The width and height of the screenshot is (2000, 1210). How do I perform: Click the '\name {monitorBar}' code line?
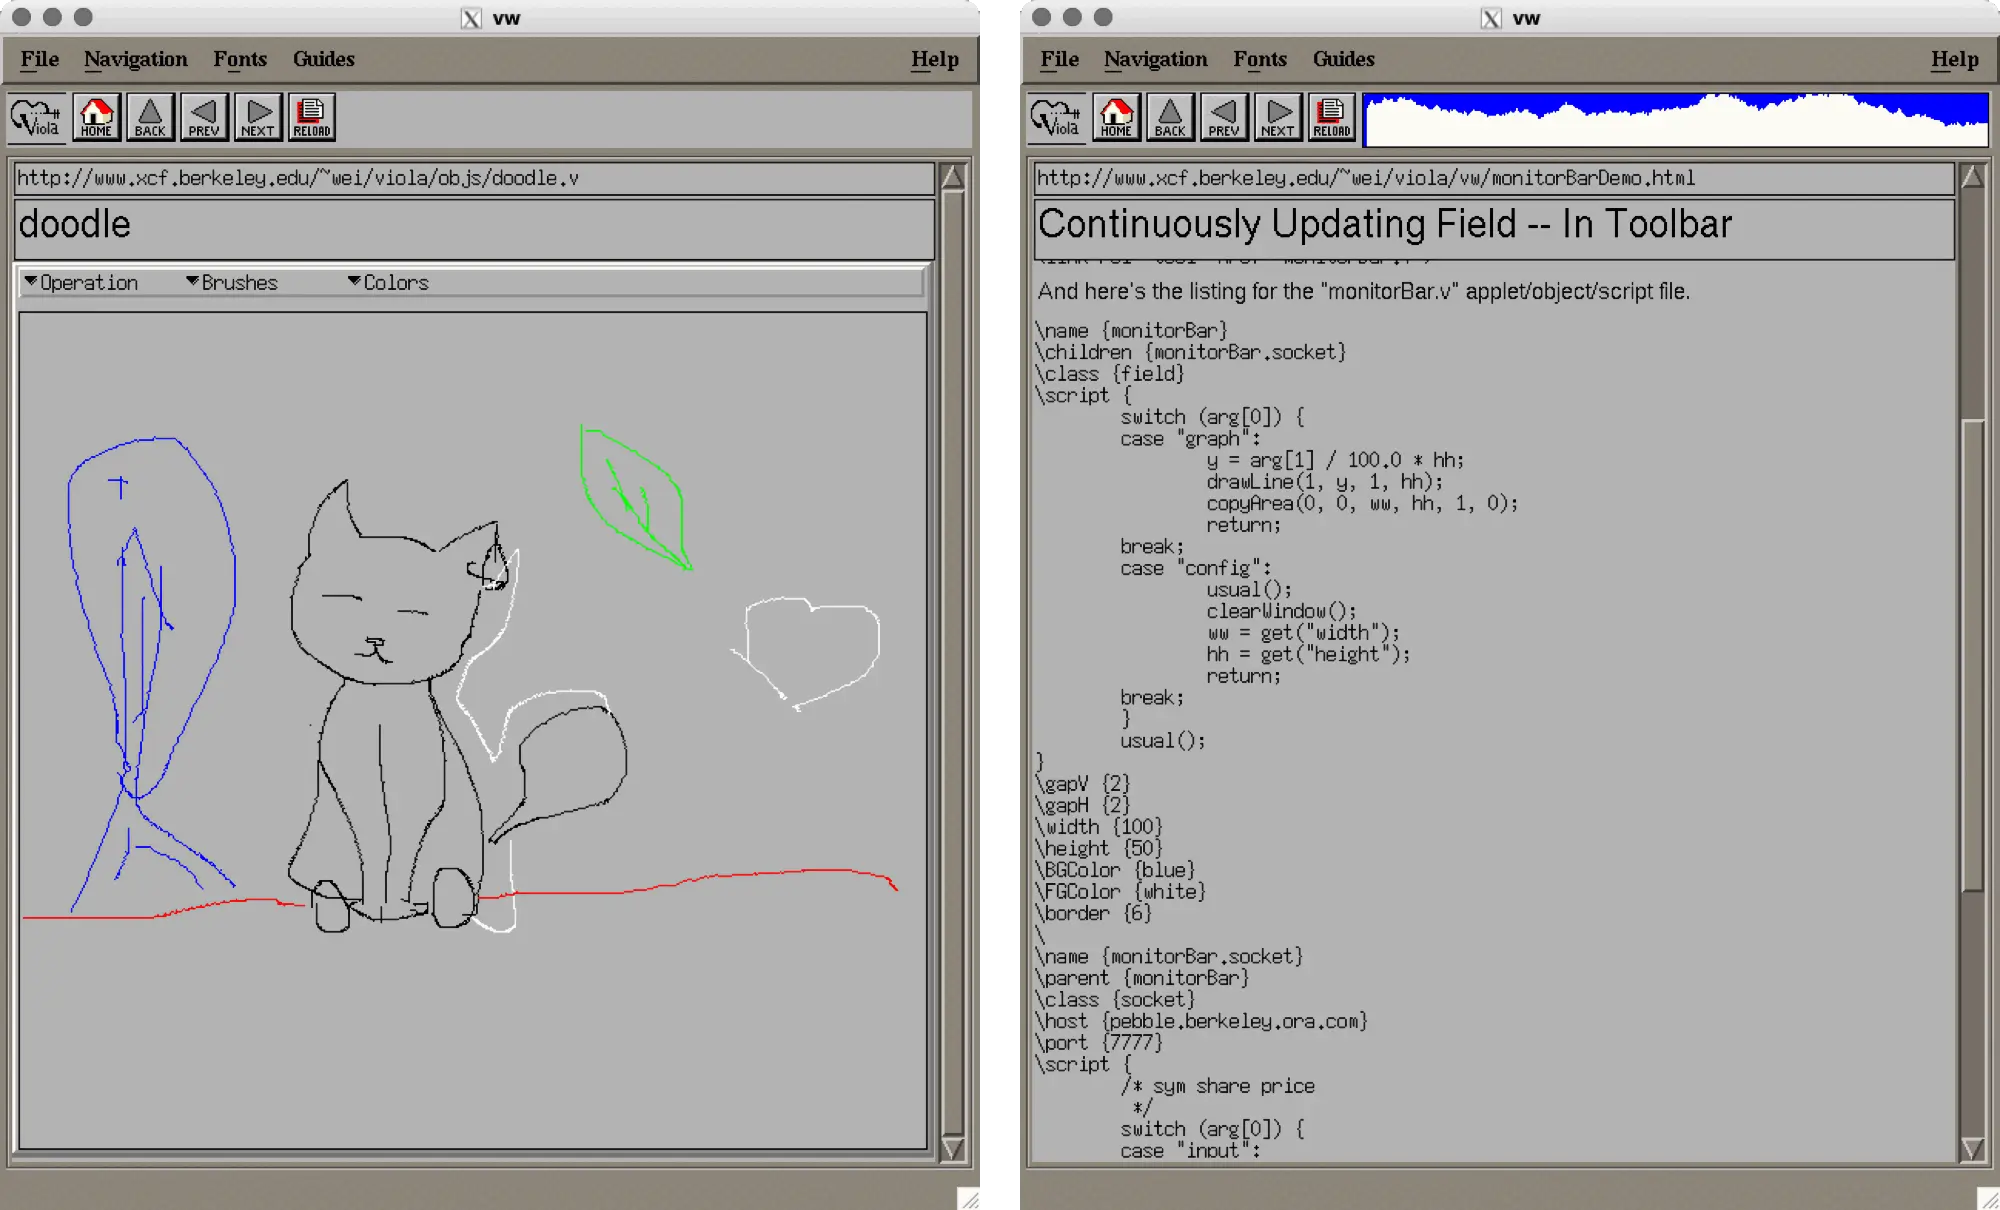click(x=1131, y=330)
